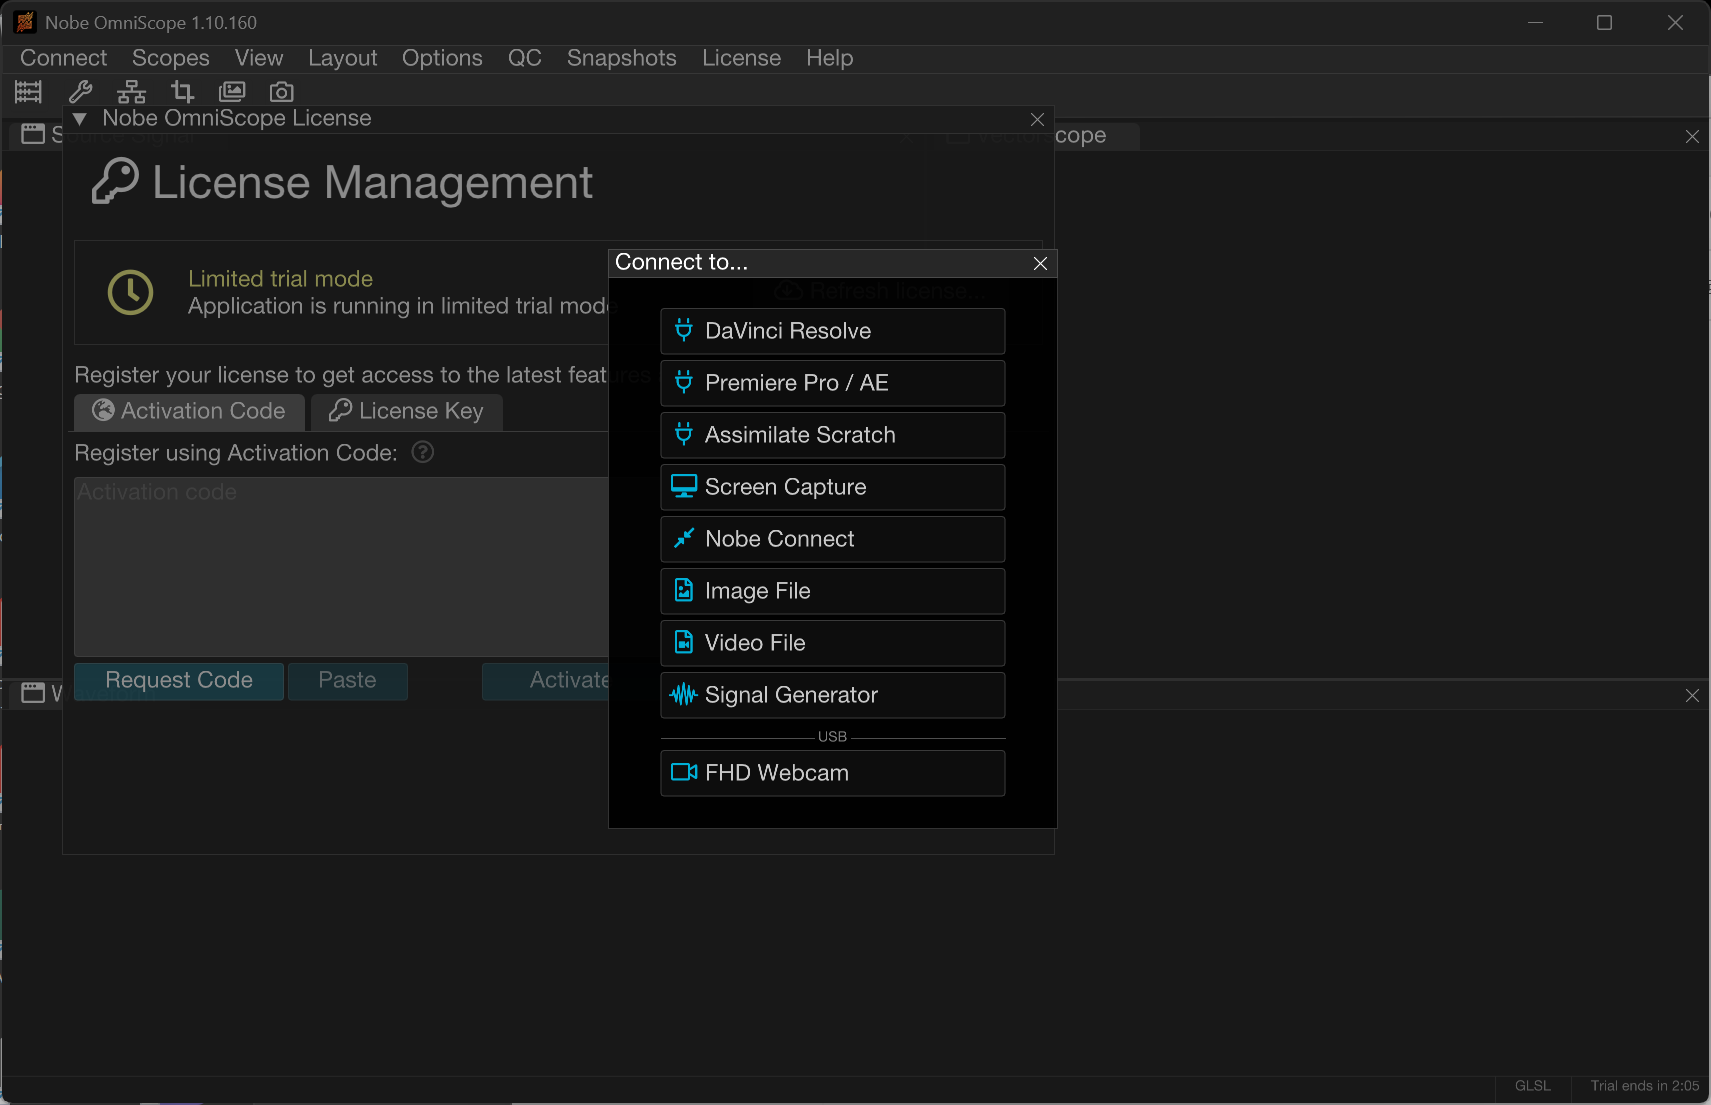The width and height of the screenshot is (1711, 1105).
Task: Select Nobe Connect source
Action: 832,539
